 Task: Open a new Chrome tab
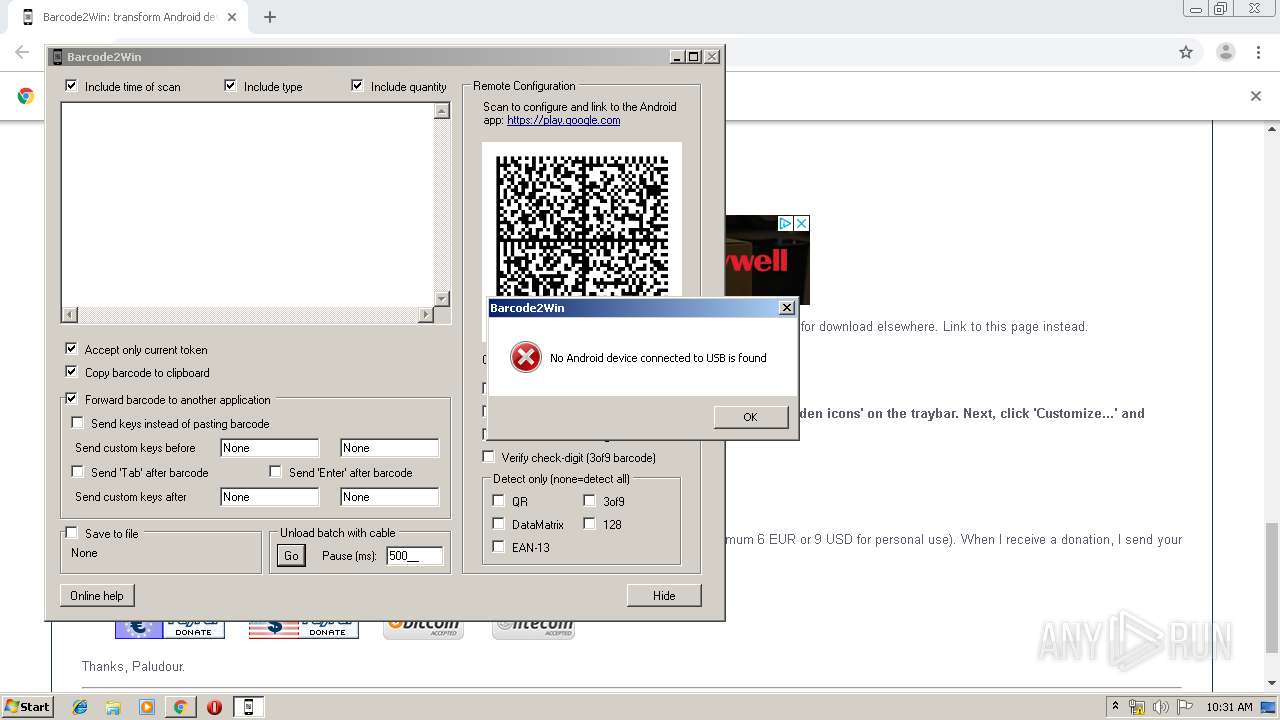pos(270,17)
